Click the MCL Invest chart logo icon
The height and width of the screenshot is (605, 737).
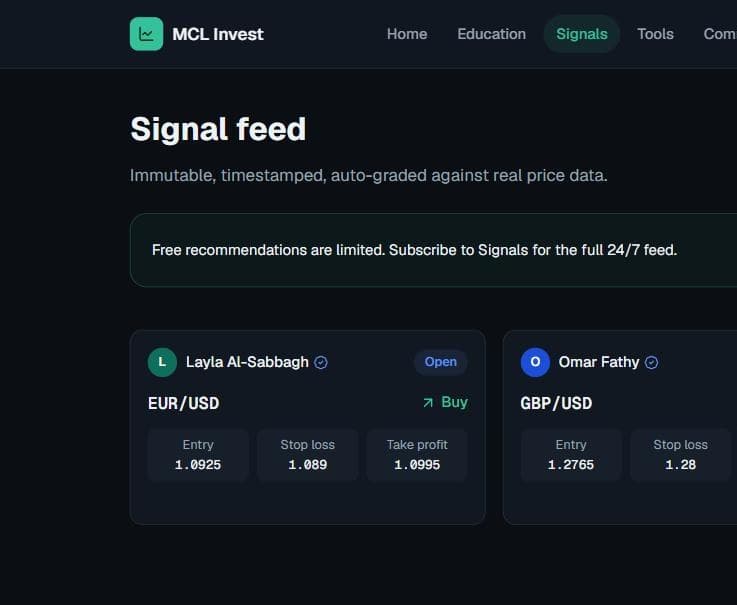146,34
